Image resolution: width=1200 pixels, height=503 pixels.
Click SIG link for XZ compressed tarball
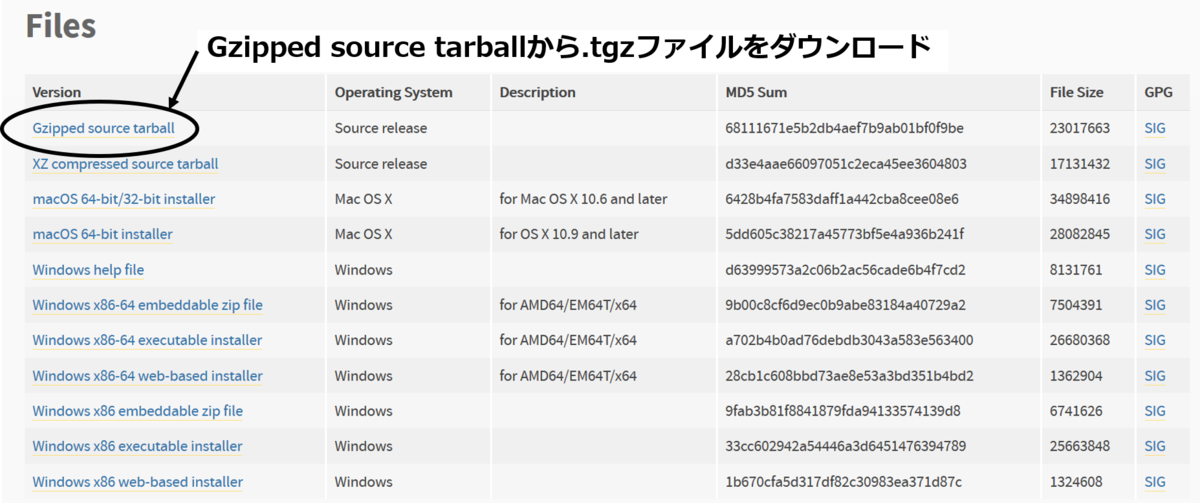tap(1155, 163)
